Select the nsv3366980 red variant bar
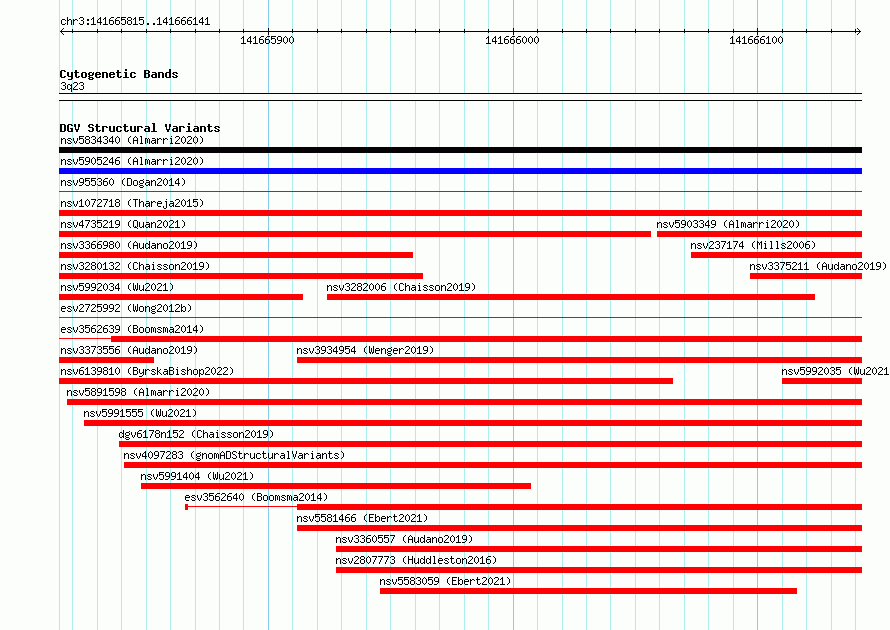The width and height of the screenshot is (890, 630). (236, 255)
